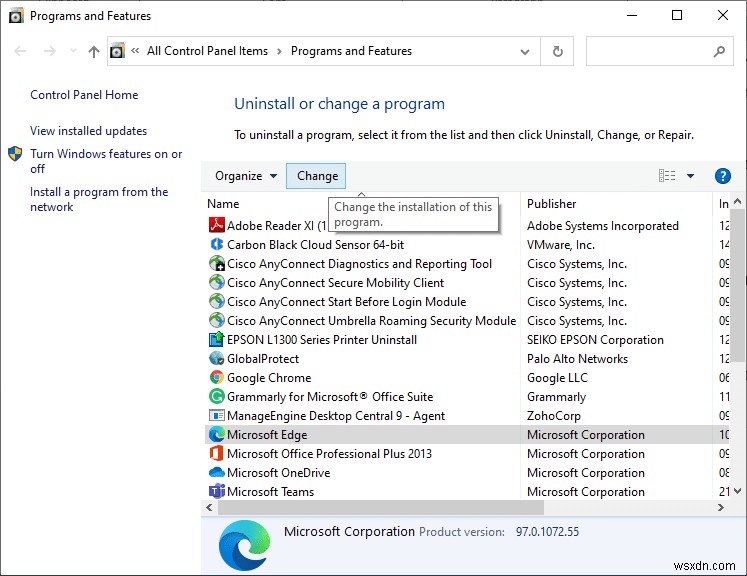Click Programs and Features breadcrumb
This screenshot has width=747, height=576.
point(351,51)
